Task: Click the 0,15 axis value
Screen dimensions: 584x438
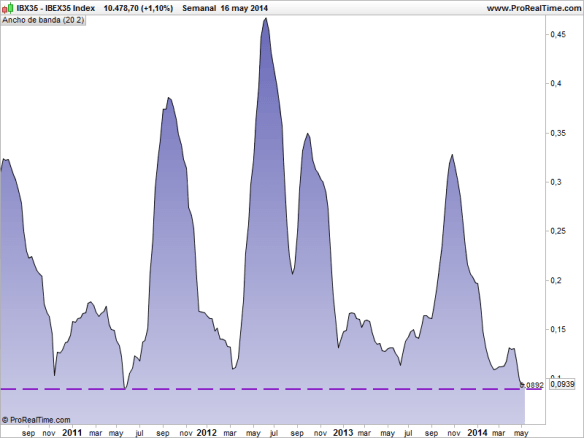Action: (558, 330)
